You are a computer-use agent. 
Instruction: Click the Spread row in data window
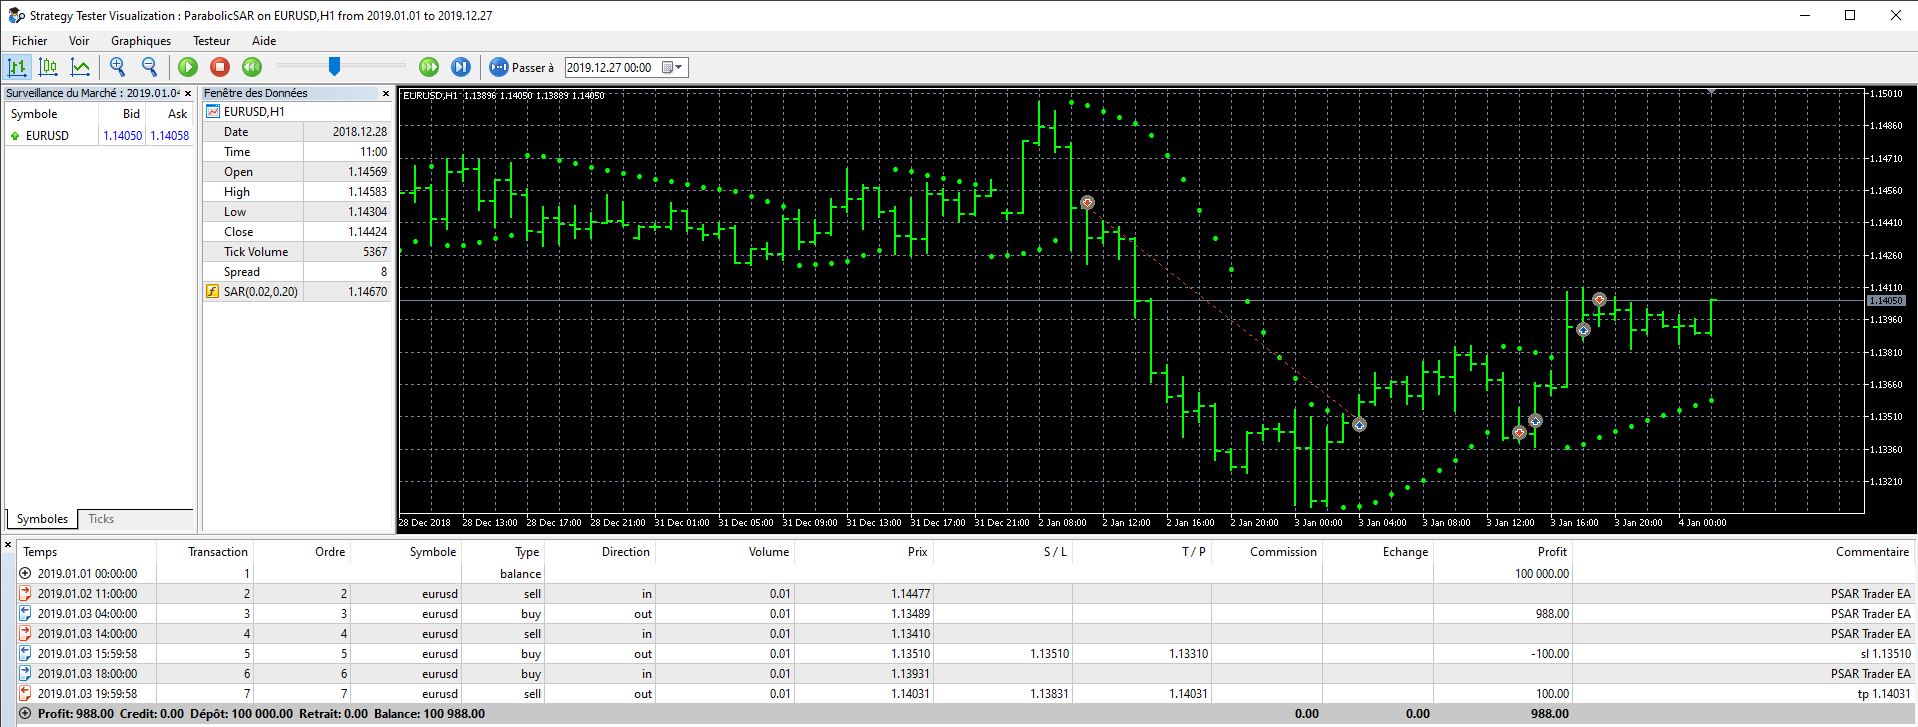[x=297, y=272]
